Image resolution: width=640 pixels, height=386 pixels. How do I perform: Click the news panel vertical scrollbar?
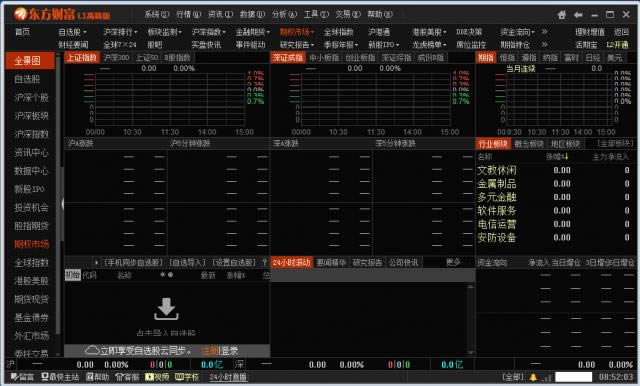click(471, 319)
